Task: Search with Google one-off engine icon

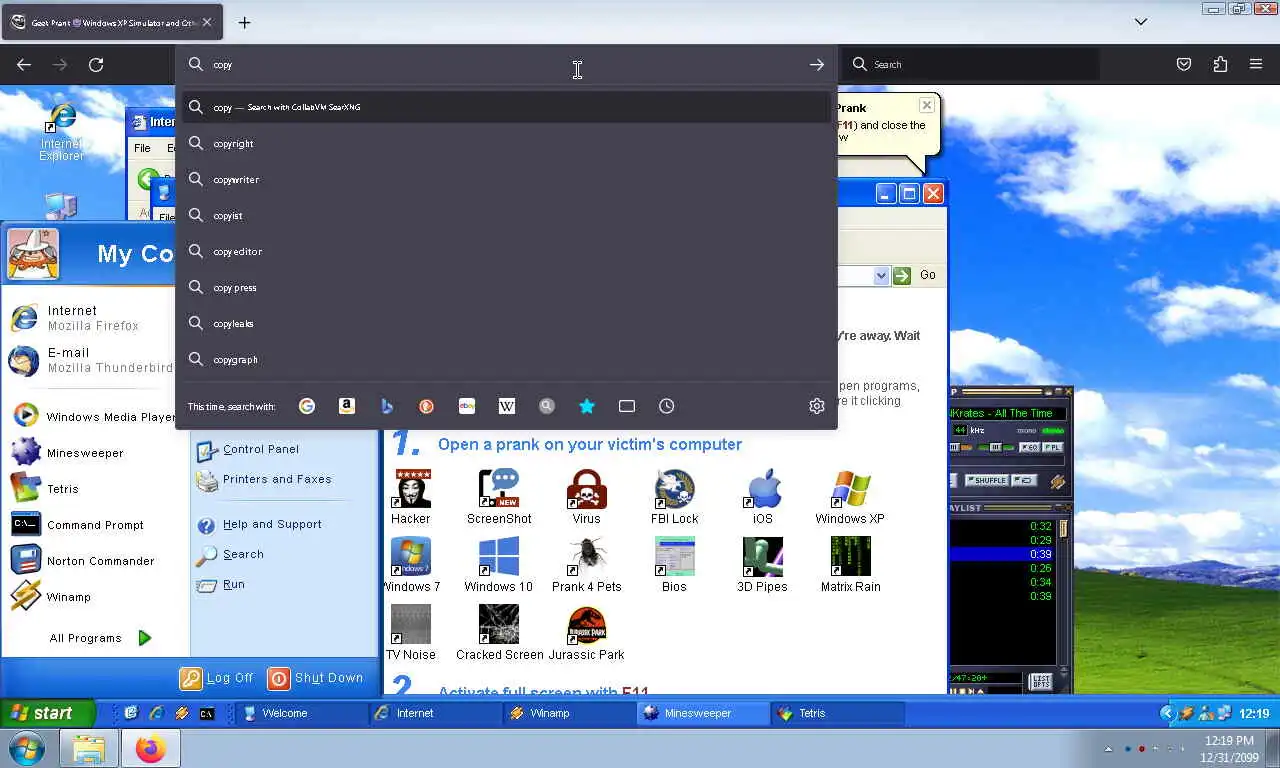Action: 307,406
